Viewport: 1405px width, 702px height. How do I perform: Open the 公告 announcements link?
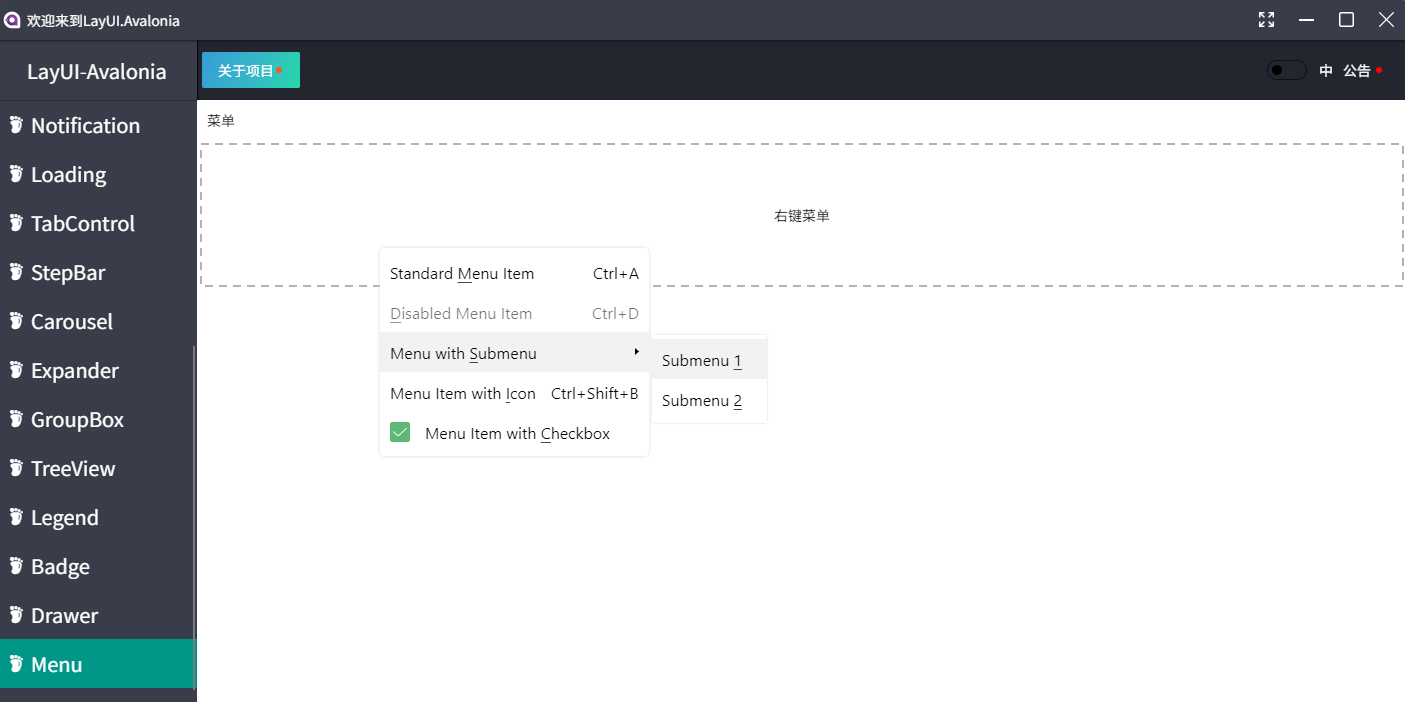pos(1358,70)
